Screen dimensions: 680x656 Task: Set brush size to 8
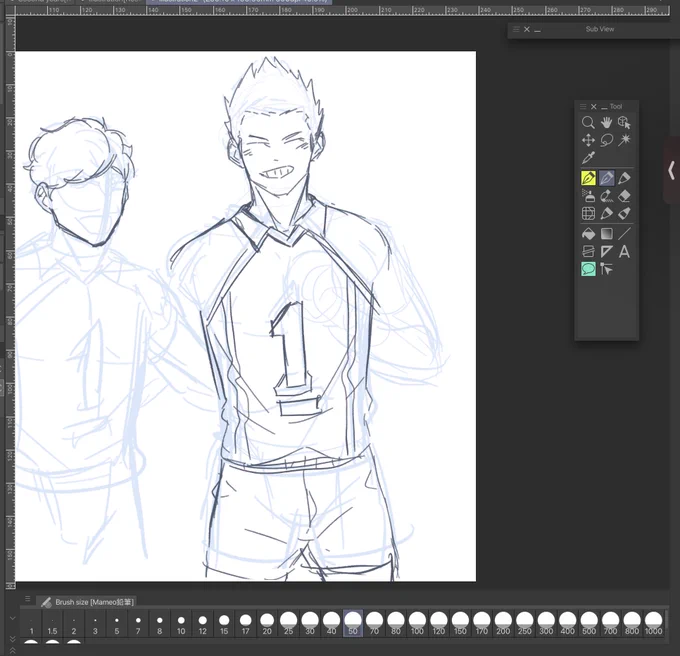click(x=160, y=623)
